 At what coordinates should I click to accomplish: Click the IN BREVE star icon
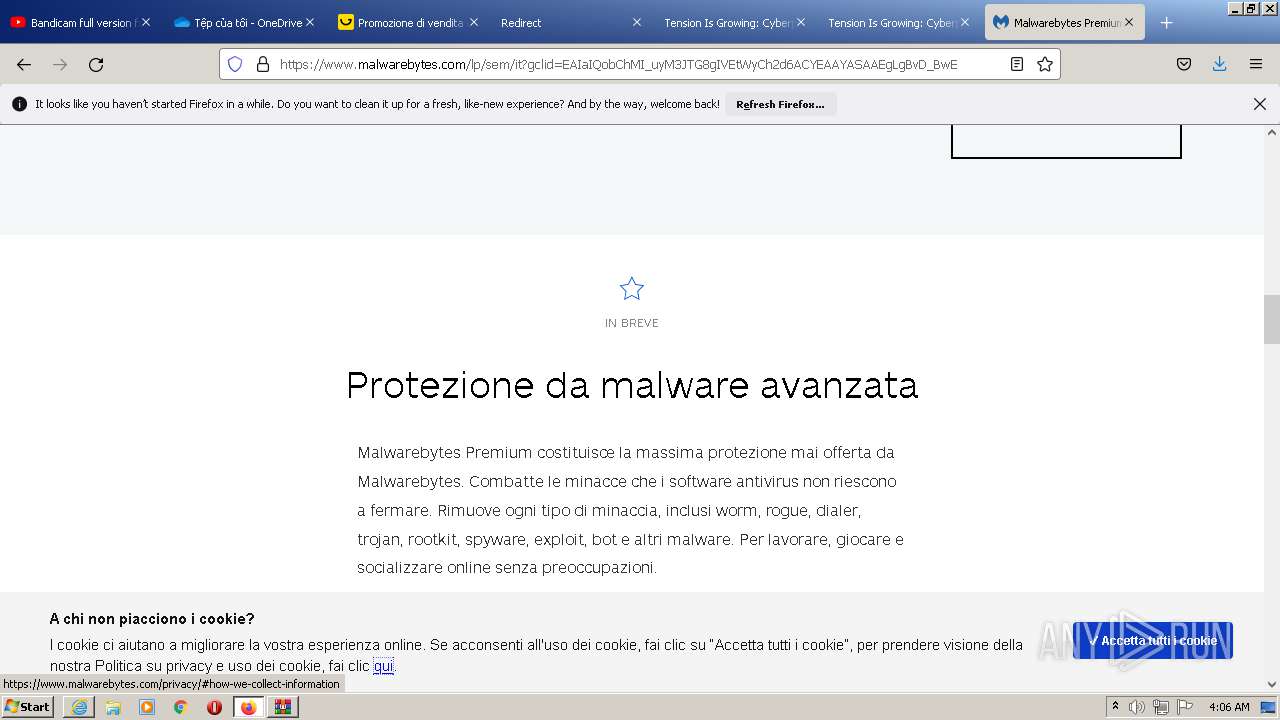click(632, 289)
